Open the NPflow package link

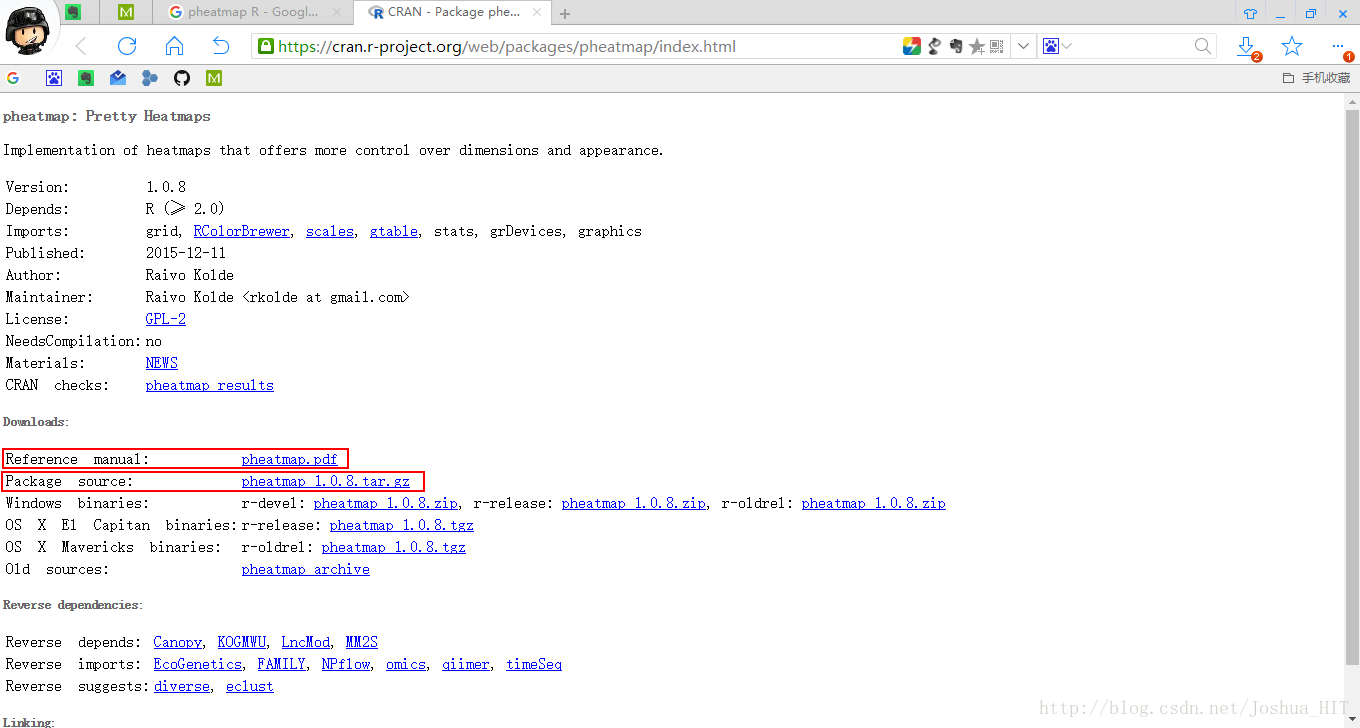pos(346,664)
